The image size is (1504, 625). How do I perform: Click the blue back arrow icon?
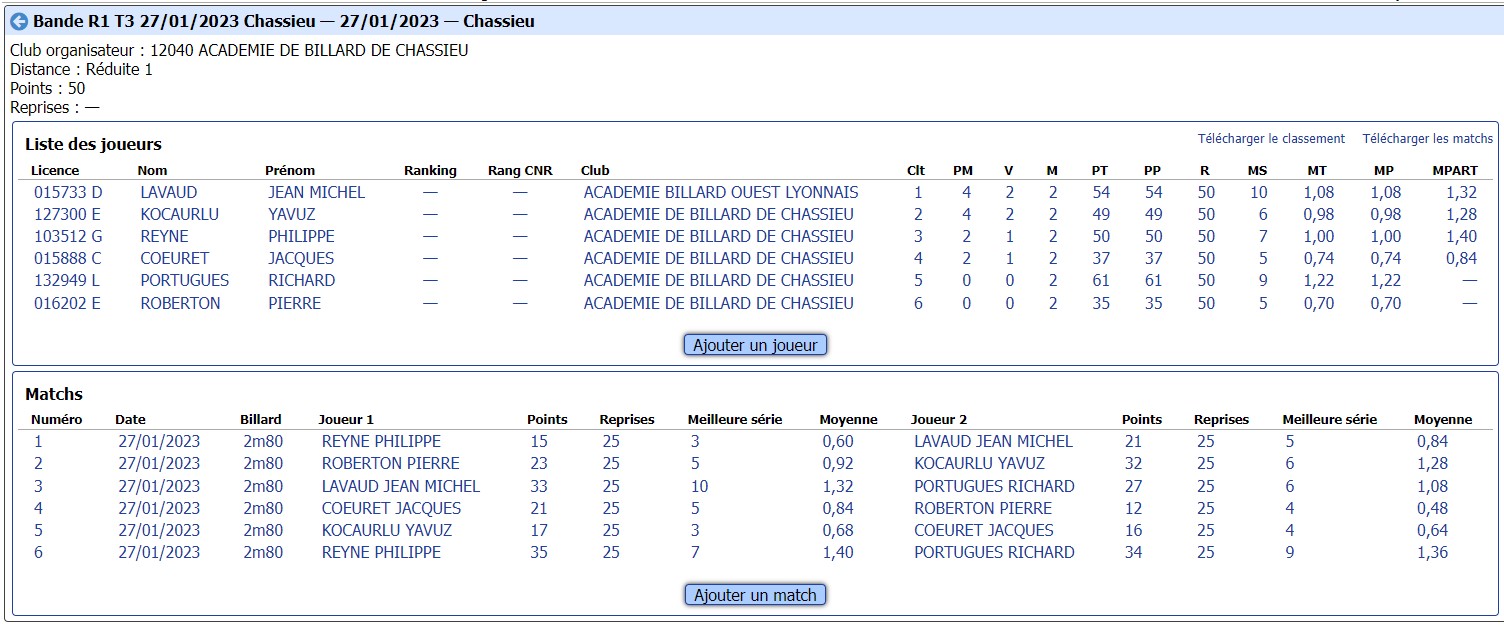pyautogui.click(x=18, y=21)
